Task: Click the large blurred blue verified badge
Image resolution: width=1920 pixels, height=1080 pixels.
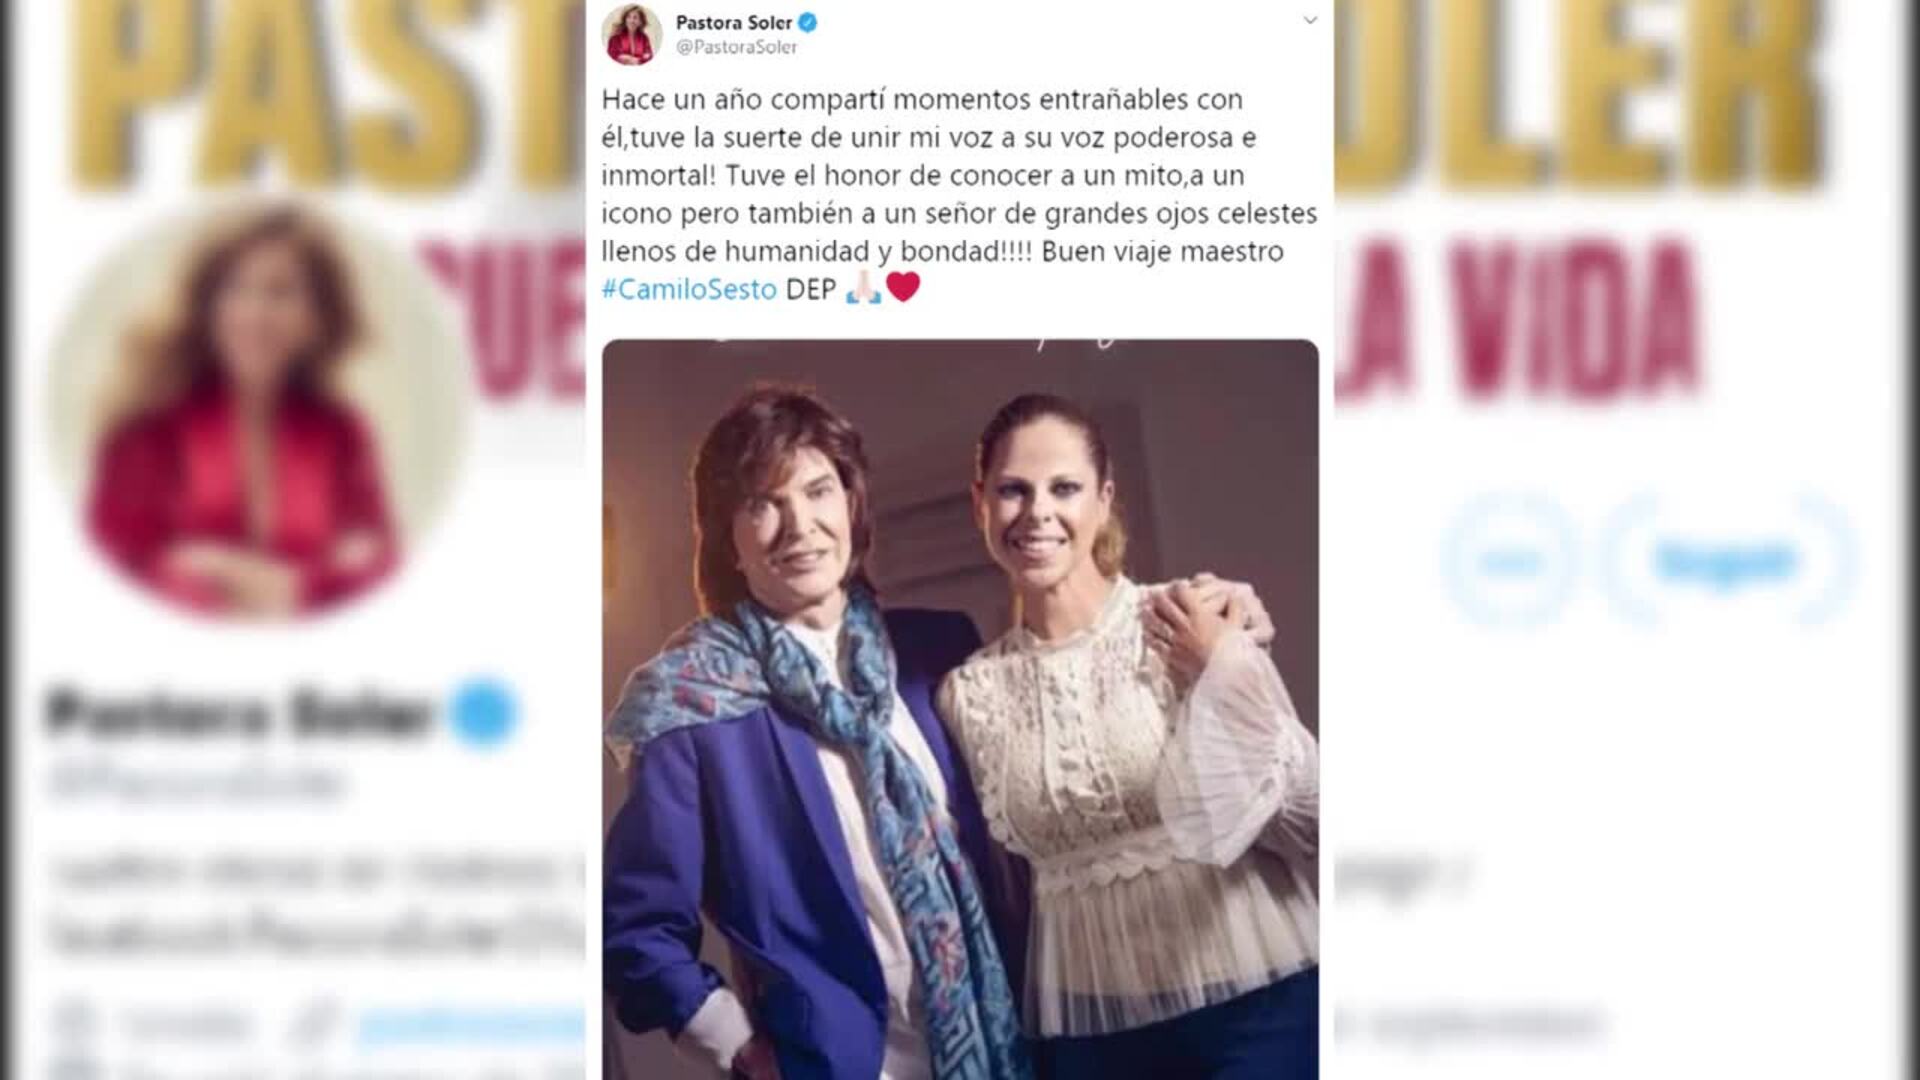Action: [484, 713]
